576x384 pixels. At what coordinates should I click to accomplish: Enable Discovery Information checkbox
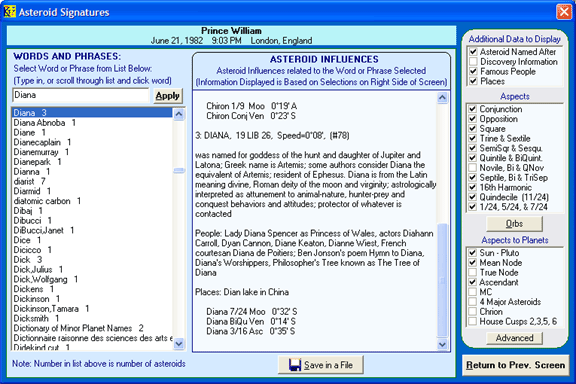[473, 62]
